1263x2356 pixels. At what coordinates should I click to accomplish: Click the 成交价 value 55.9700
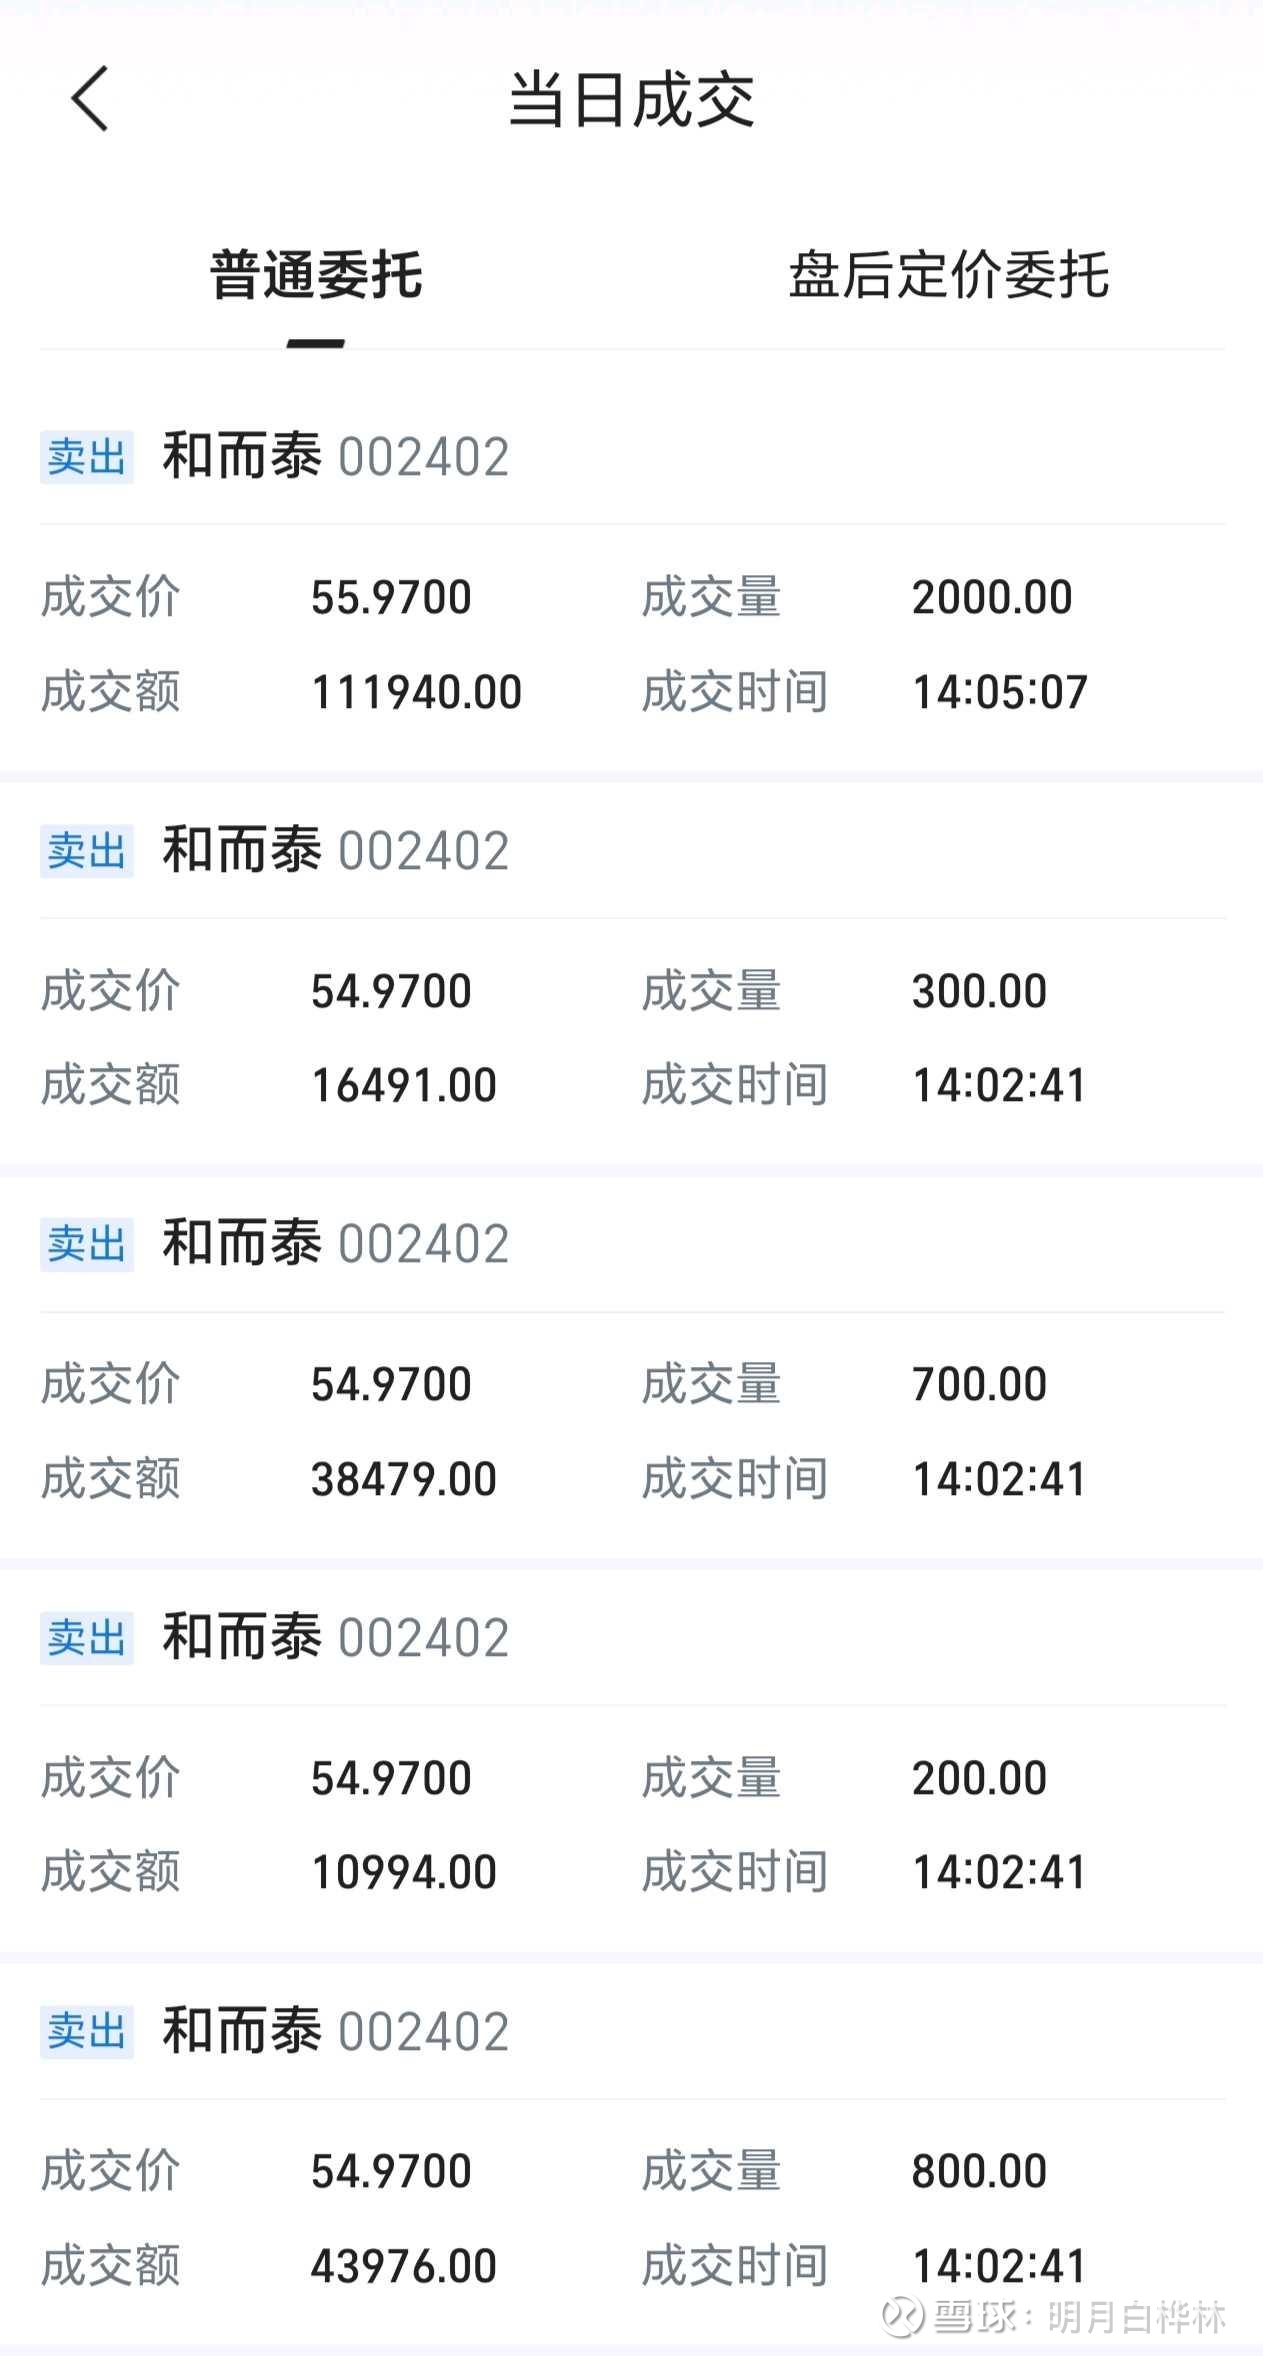pyautogui.click(x=391, y=597)
